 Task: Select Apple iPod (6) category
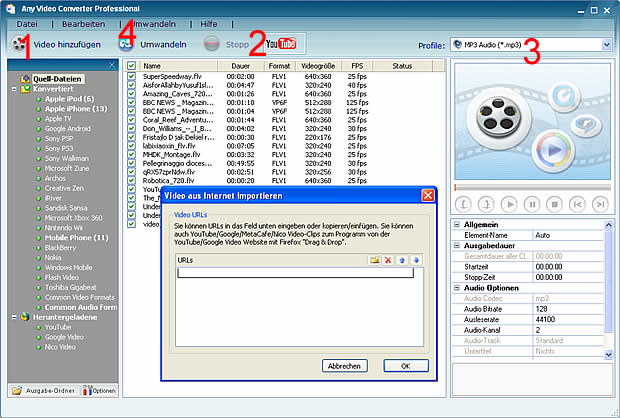69,99
